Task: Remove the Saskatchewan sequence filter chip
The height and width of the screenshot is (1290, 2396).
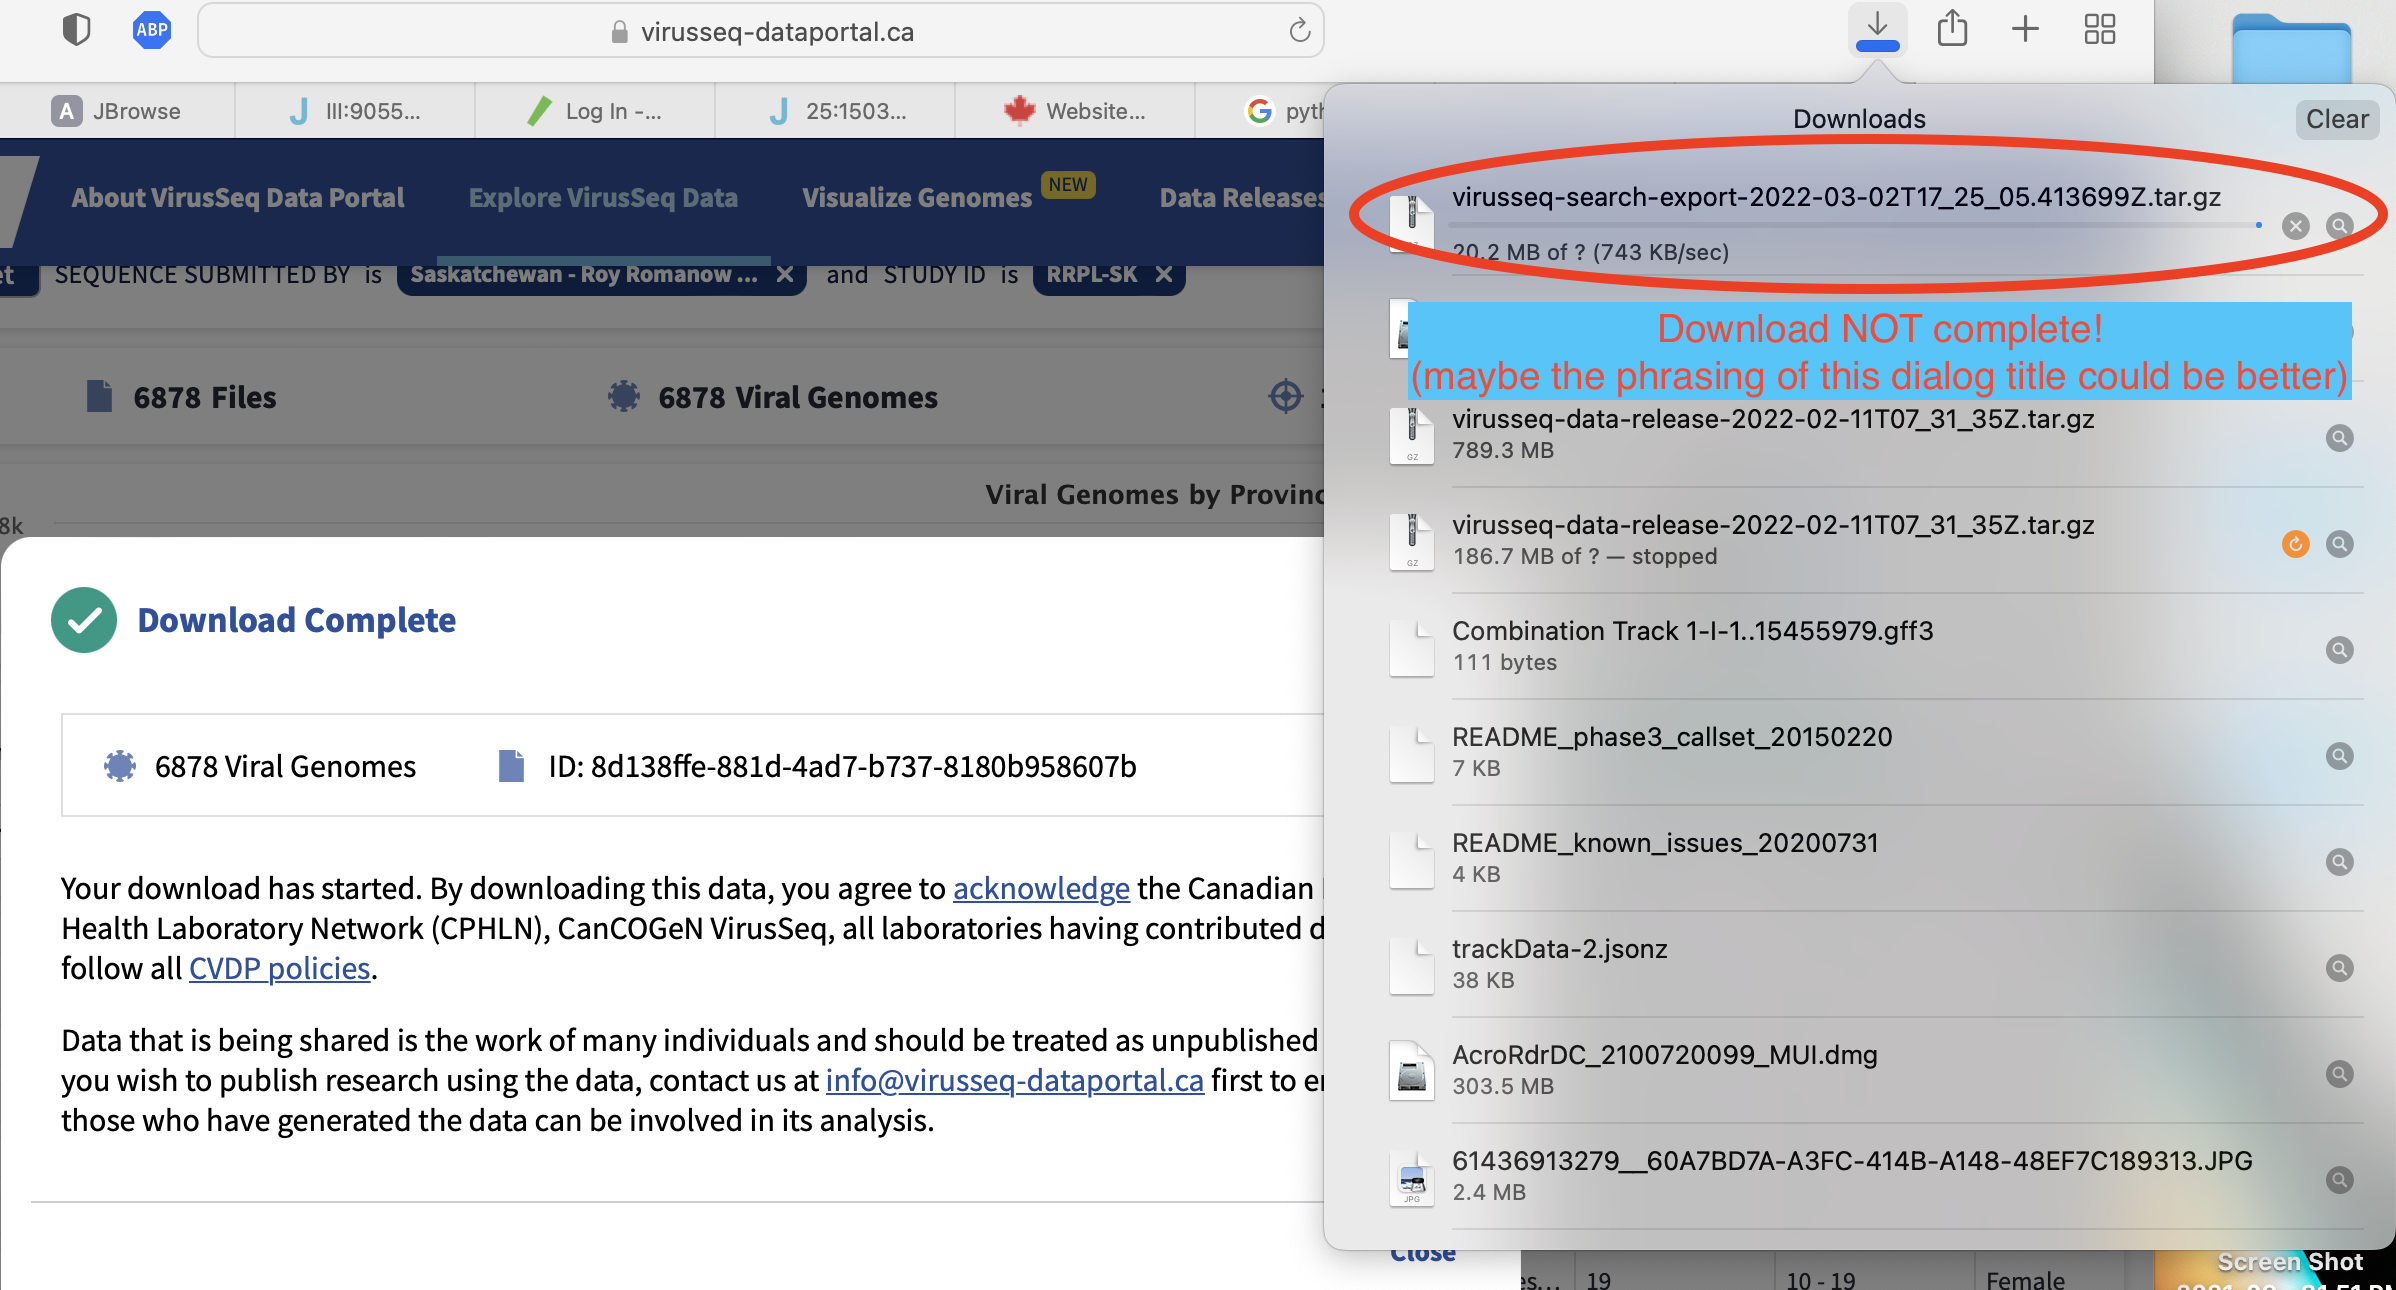Action: (x=786, y=274)
